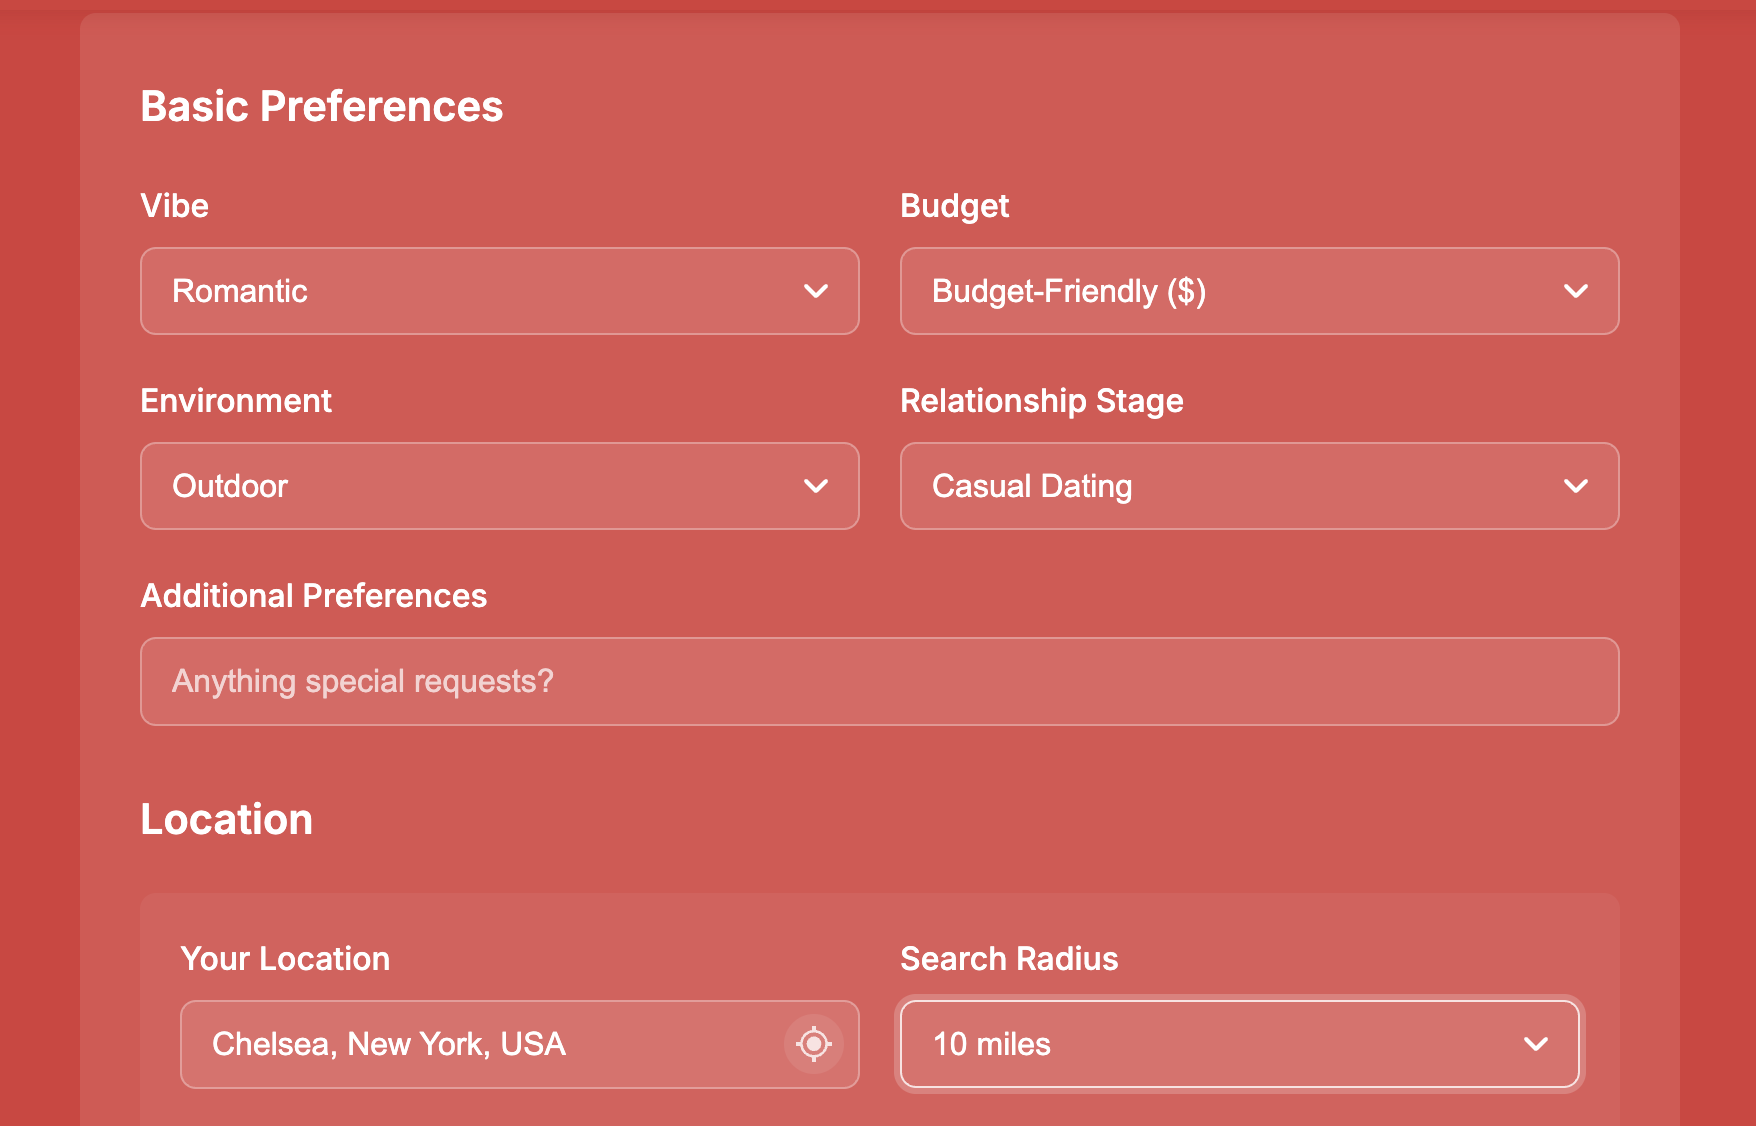Click the Budget field label
This screenshot has width=1756, height=1126.
(954, 206)
